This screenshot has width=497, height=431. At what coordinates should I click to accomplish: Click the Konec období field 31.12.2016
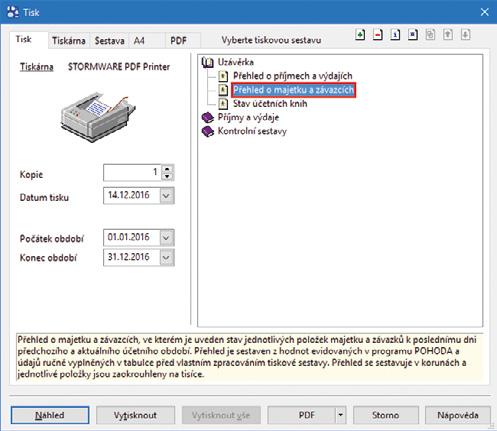pyautogui.click(x=132, y=257)
